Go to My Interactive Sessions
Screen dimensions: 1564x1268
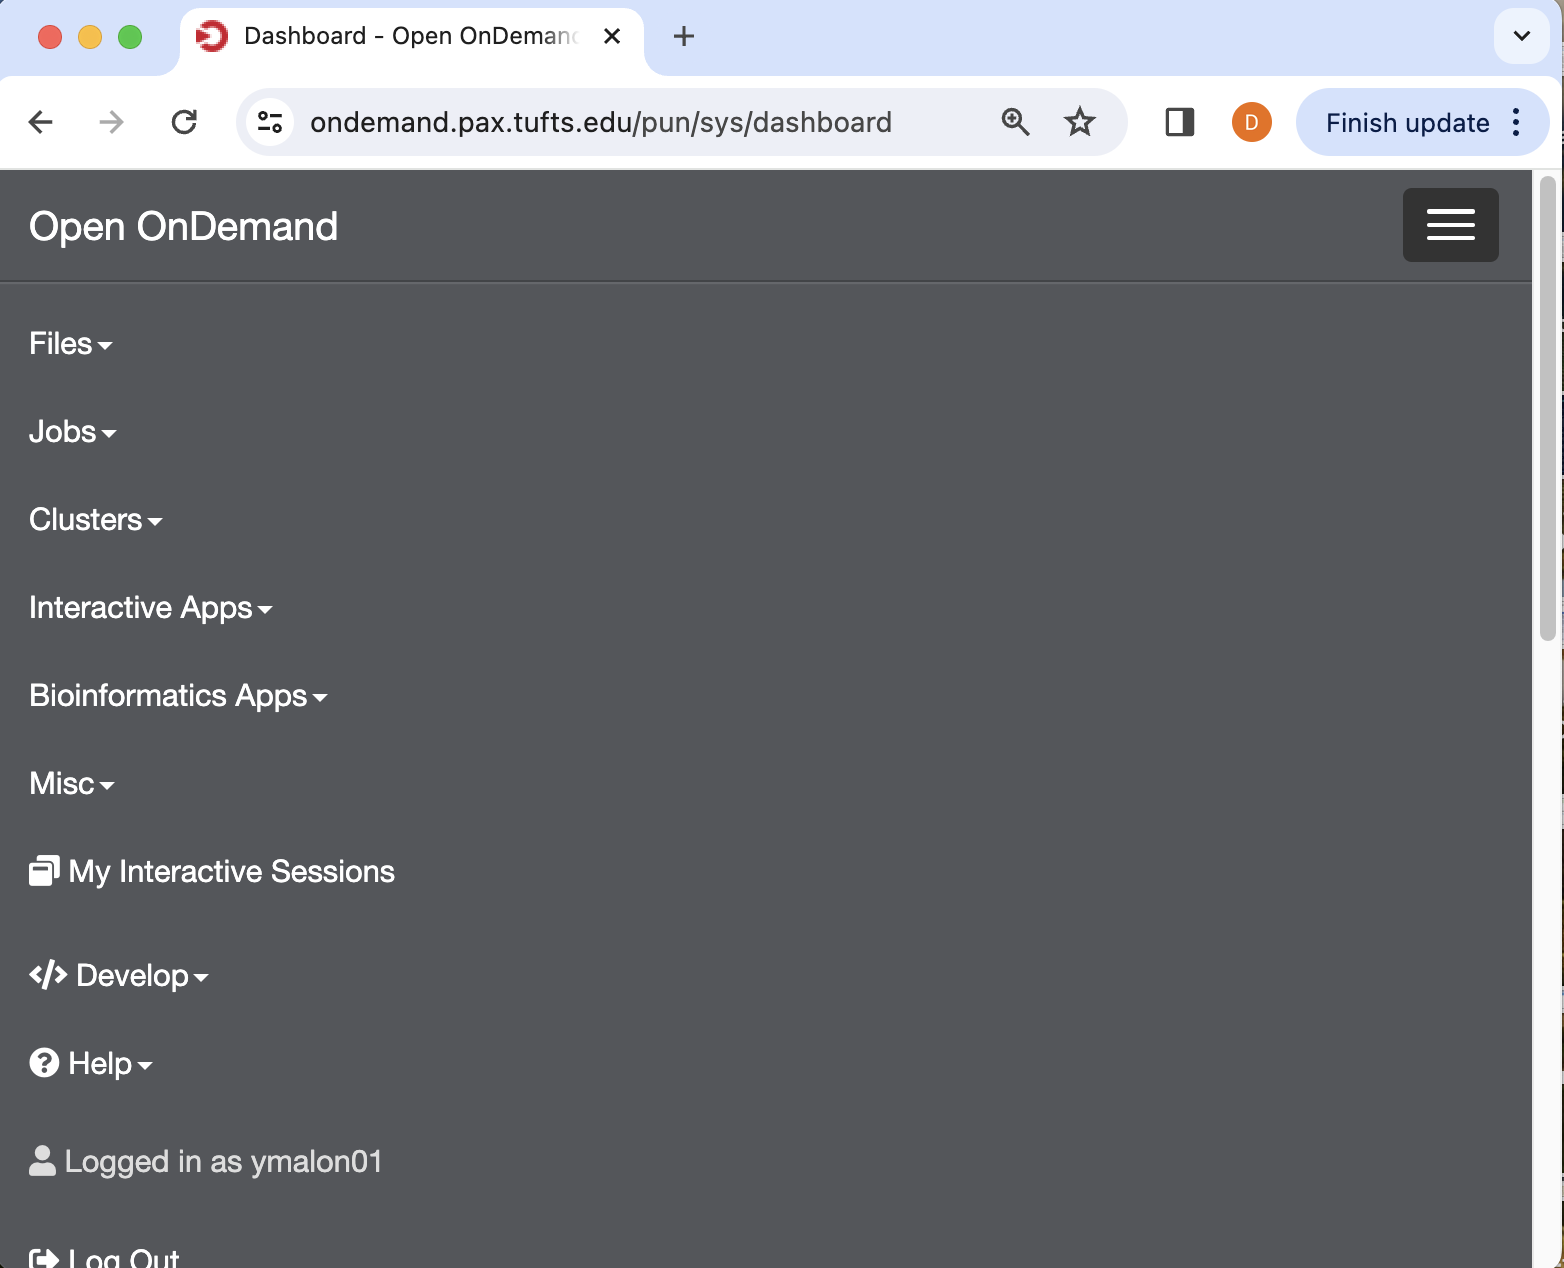pos(212,872)
